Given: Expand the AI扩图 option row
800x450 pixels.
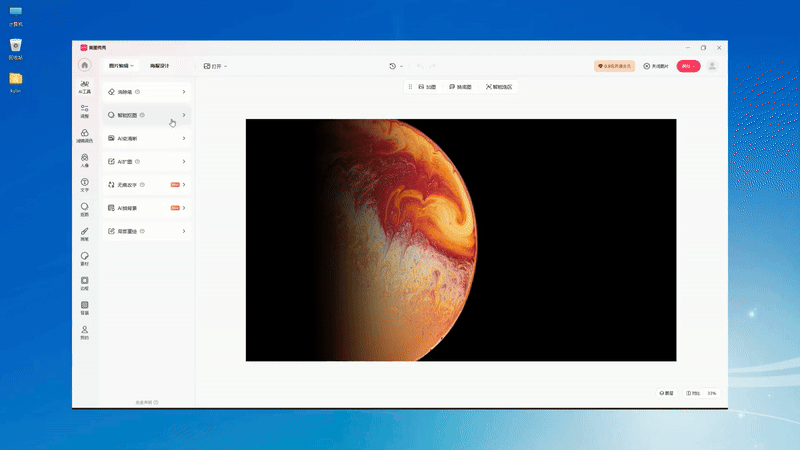Looking at the screenshot, I should pos(146,162).
